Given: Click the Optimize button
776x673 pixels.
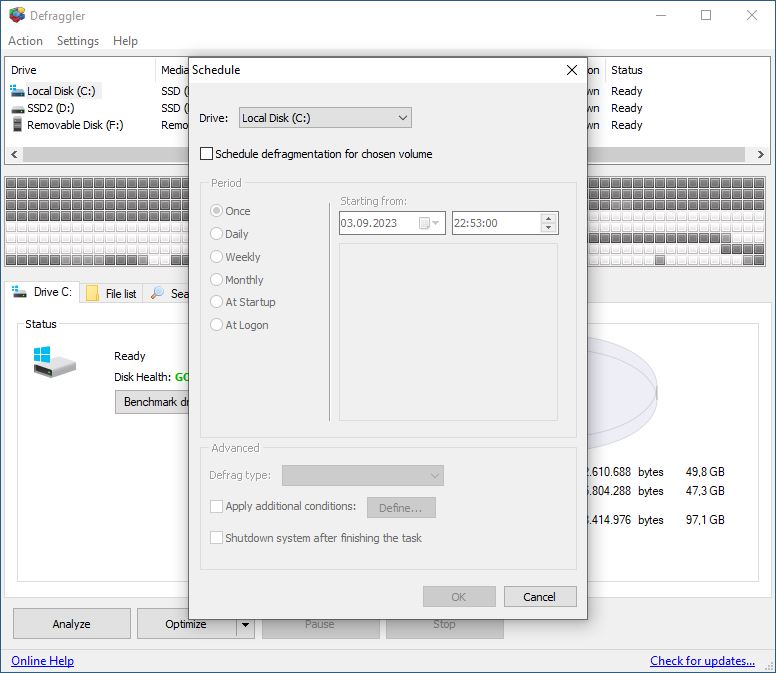Looking at the screenshot, I should tap(187, 624).
